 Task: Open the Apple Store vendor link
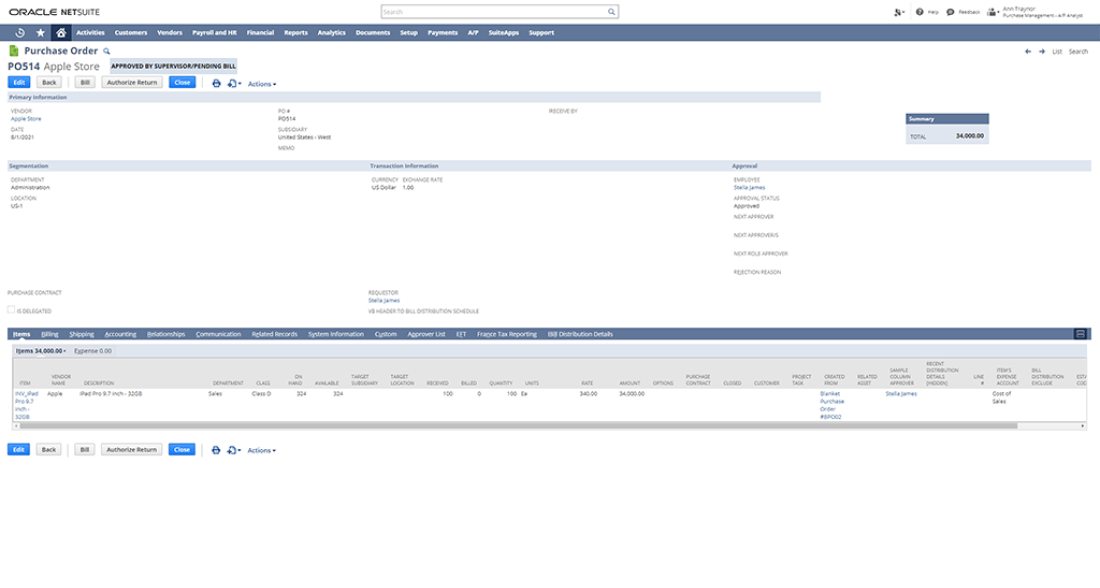[x=26, y=119]
